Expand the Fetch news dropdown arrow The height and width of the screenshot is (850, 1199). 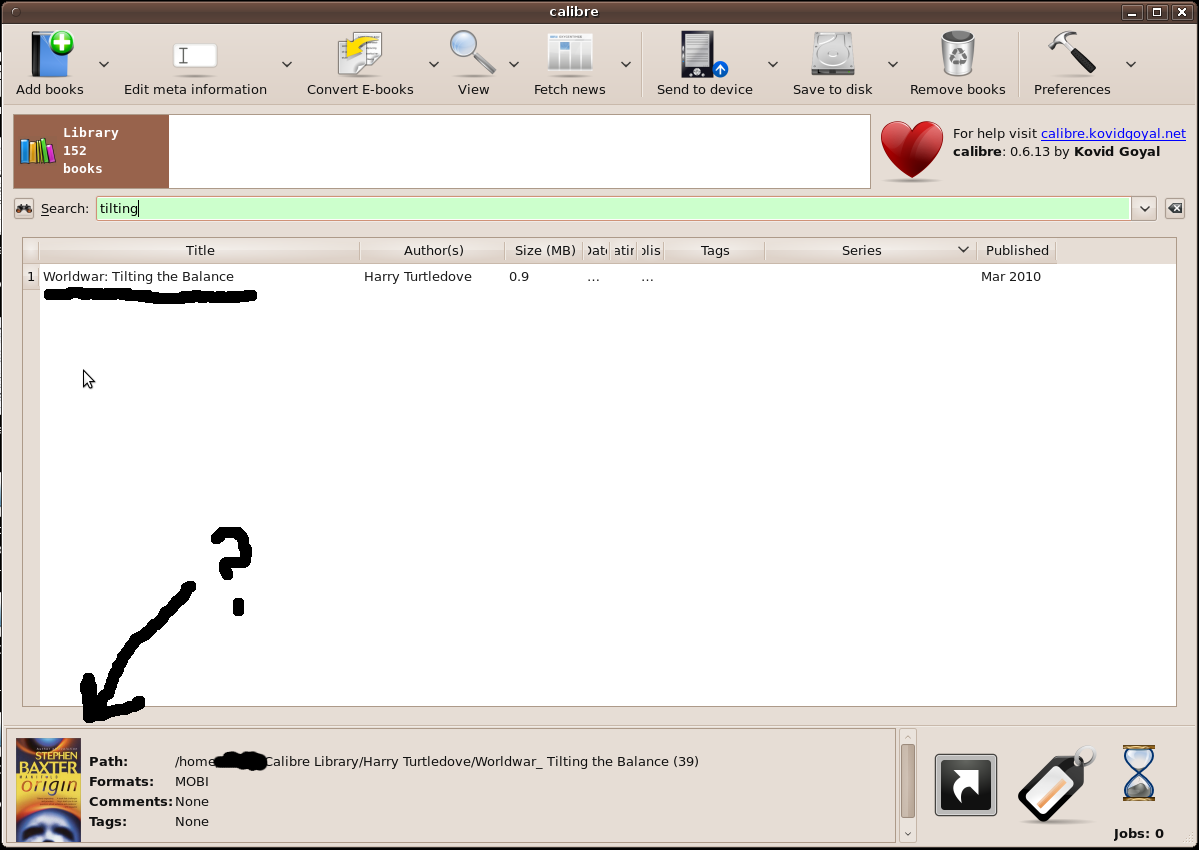(625, 64)
